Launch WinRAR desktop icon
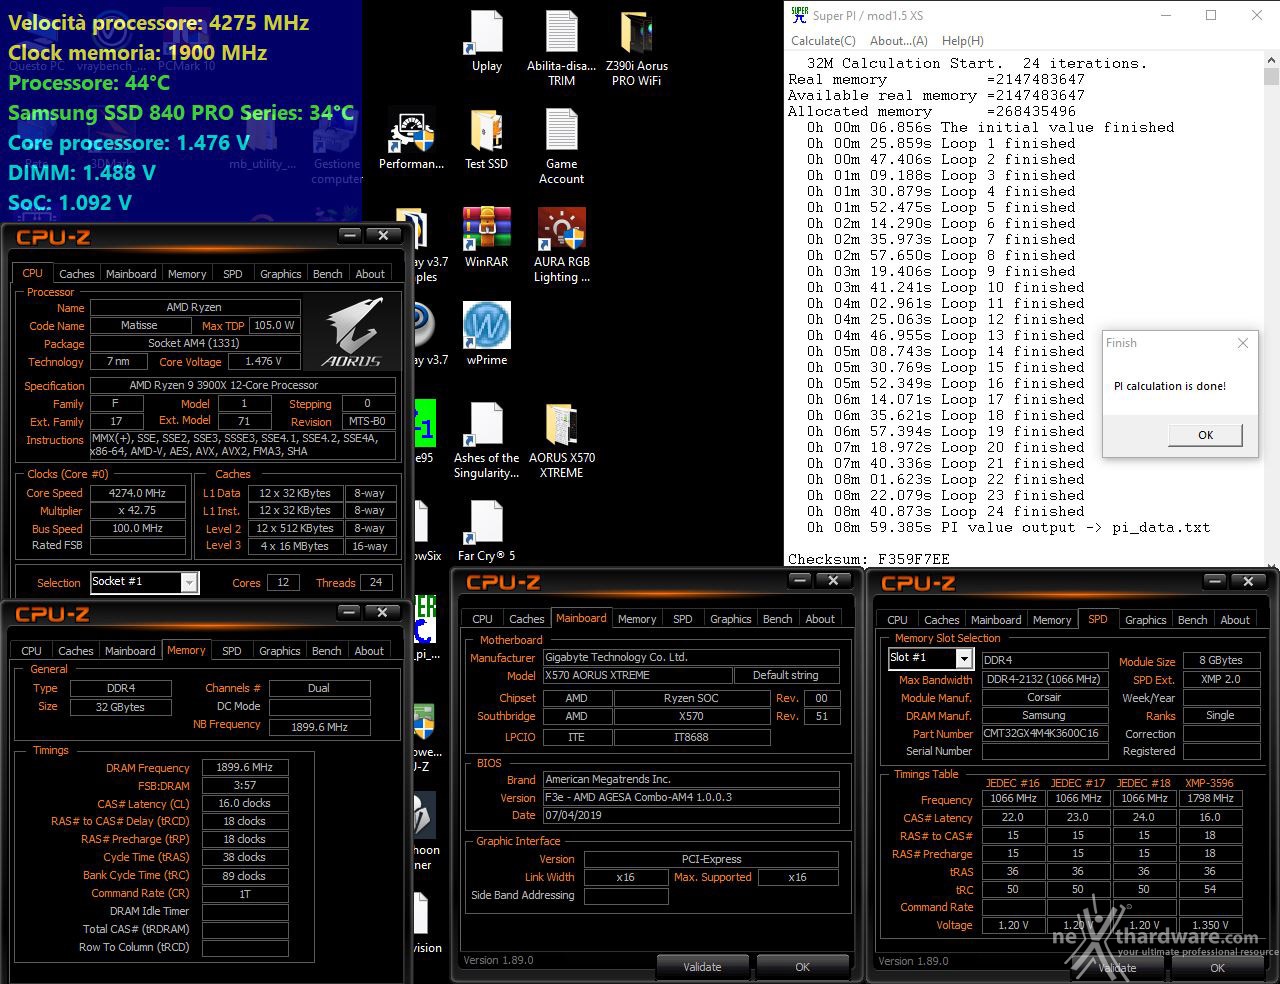 [x=487, y=238]
